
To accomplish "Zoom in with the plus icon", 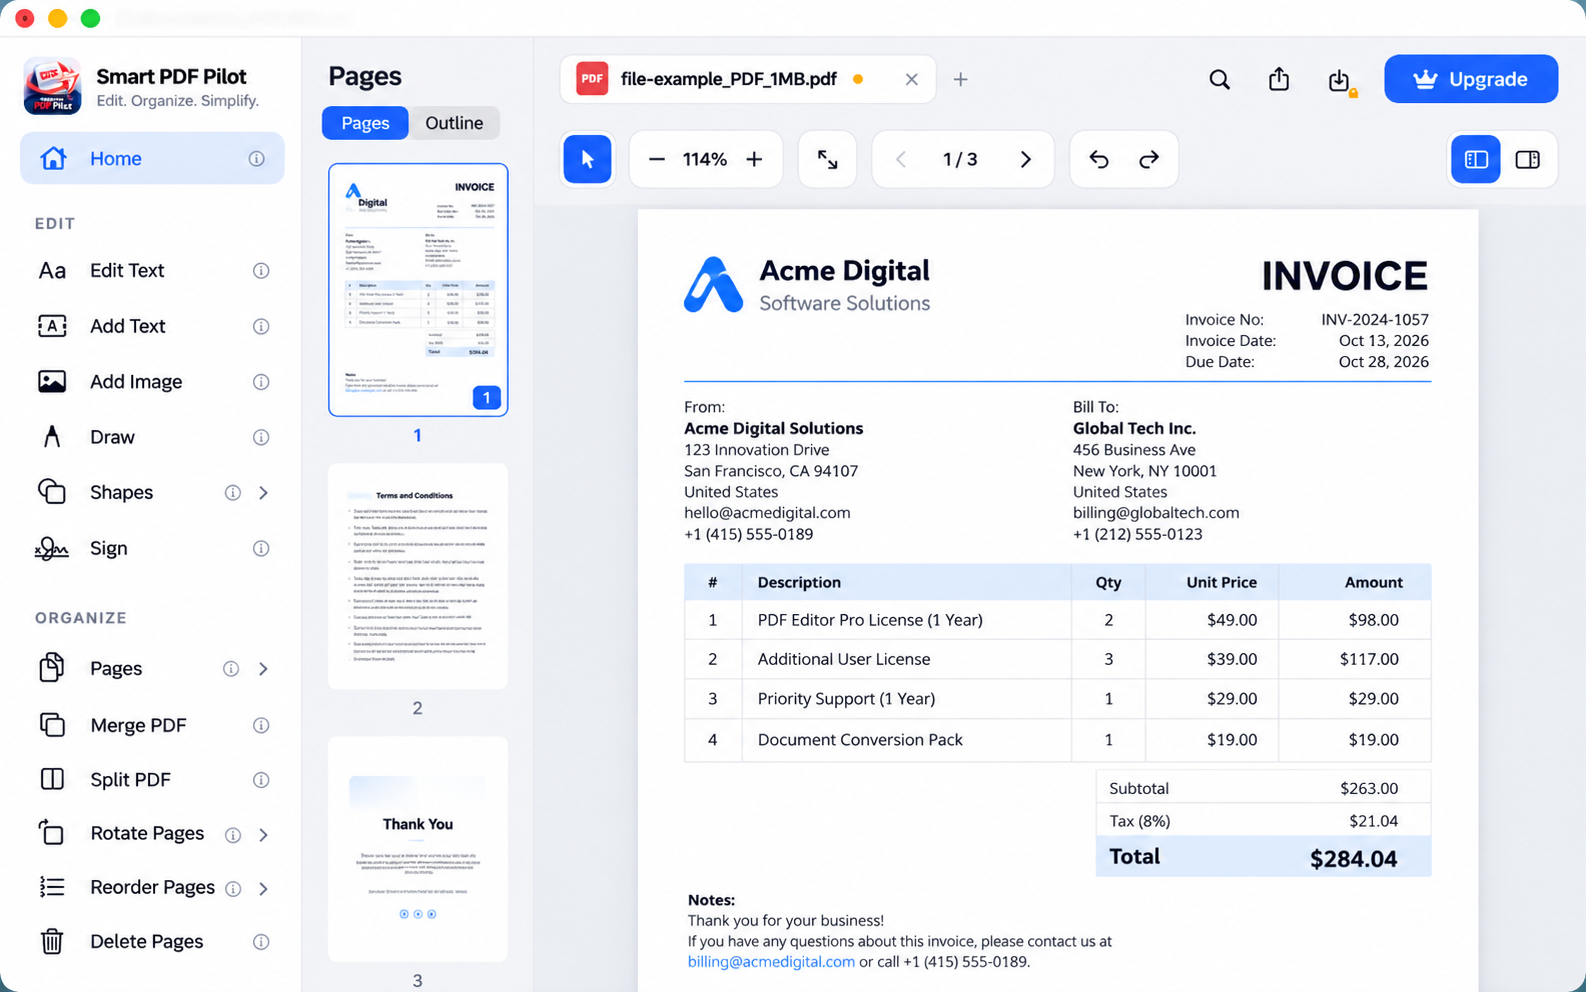I will pyautogui.click(x=754, y=159).
